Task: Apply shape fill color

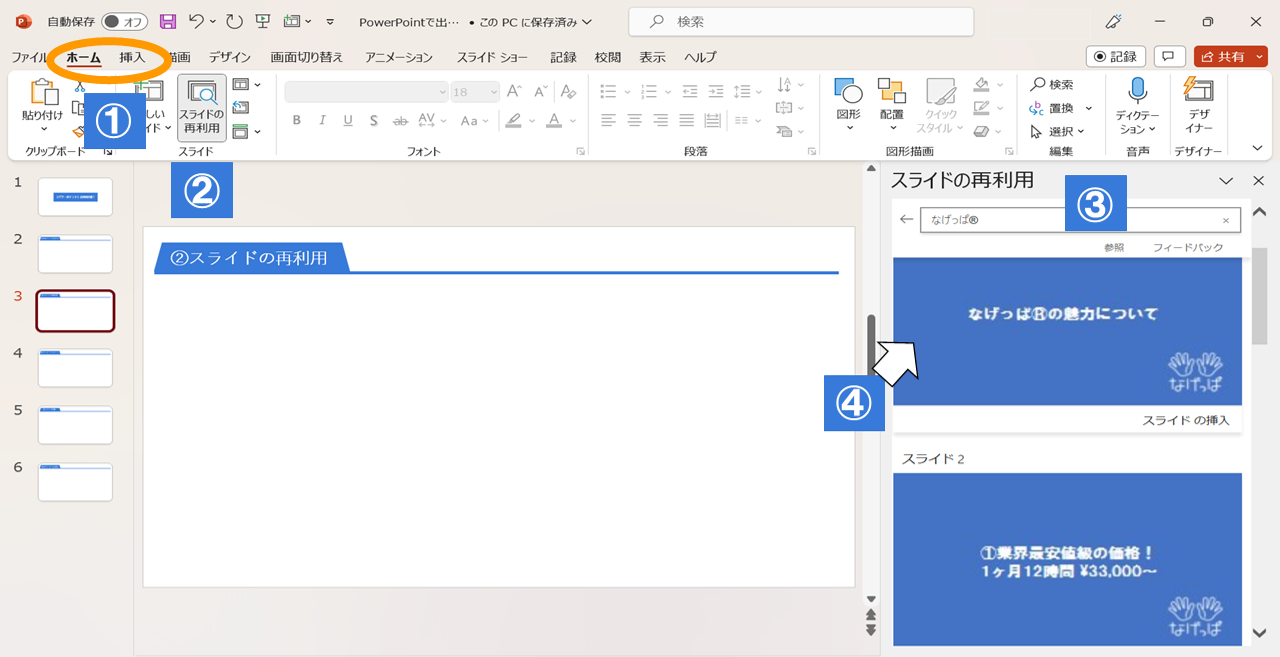Action: click(x=982, y=84)
